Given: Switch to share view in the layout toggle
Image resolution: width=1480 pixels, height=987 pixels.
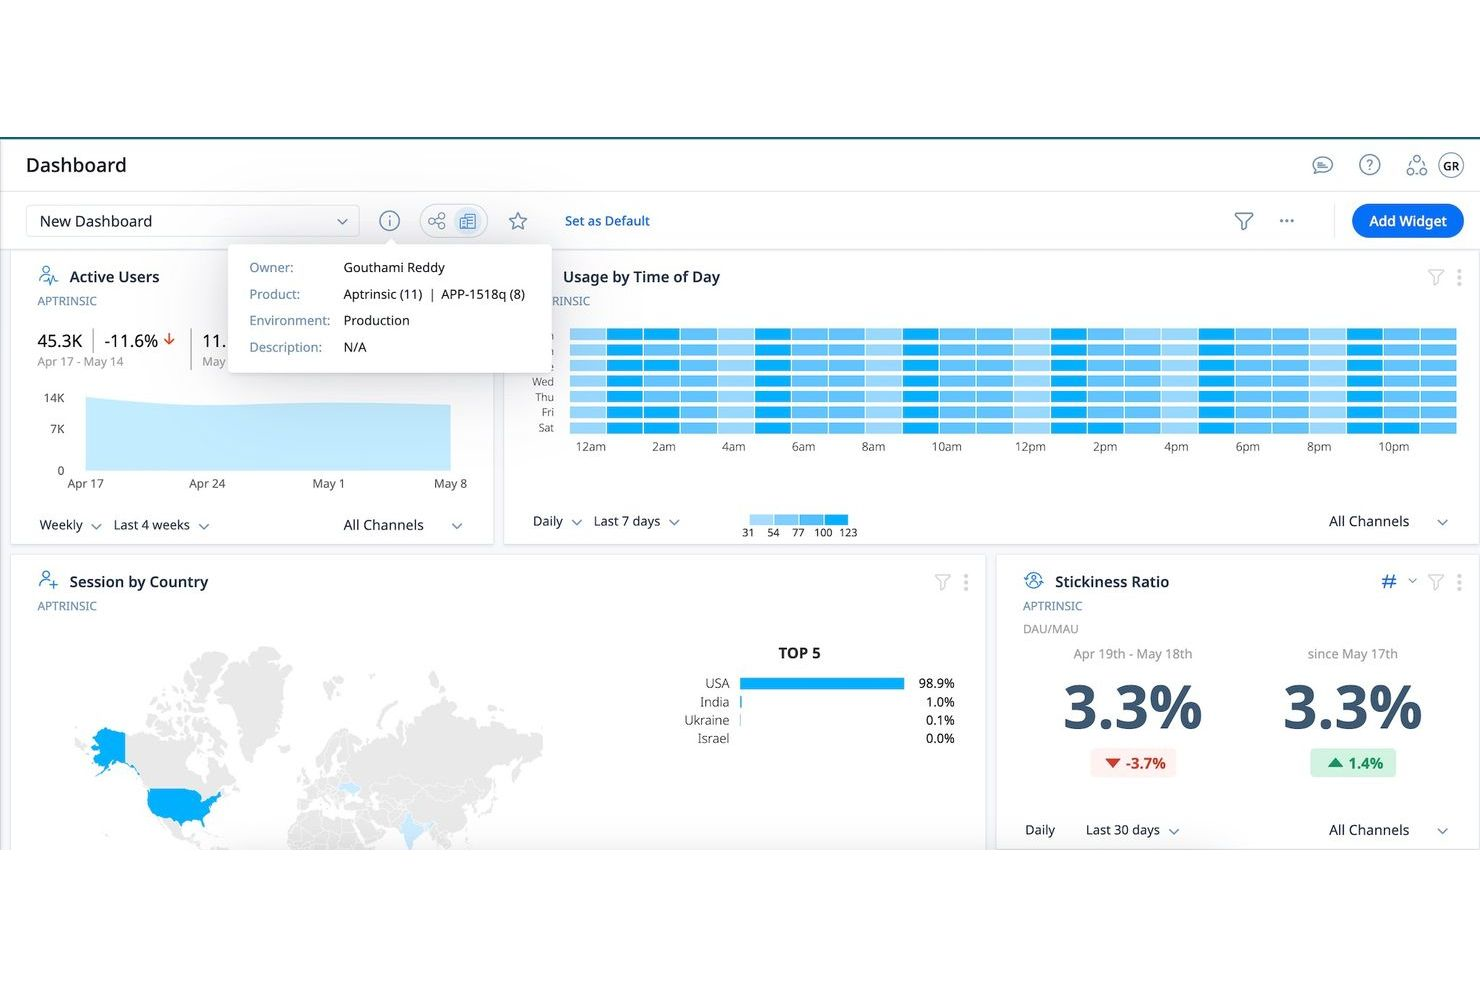Looking at the screenshot, I should pyautogui.click(x=437, y=221).
